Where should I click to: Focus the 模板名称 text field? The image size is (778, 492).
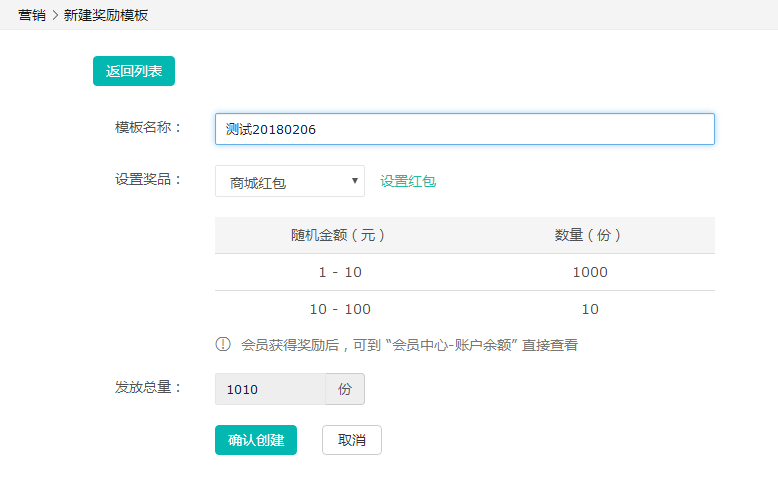[x=464, y=129]
